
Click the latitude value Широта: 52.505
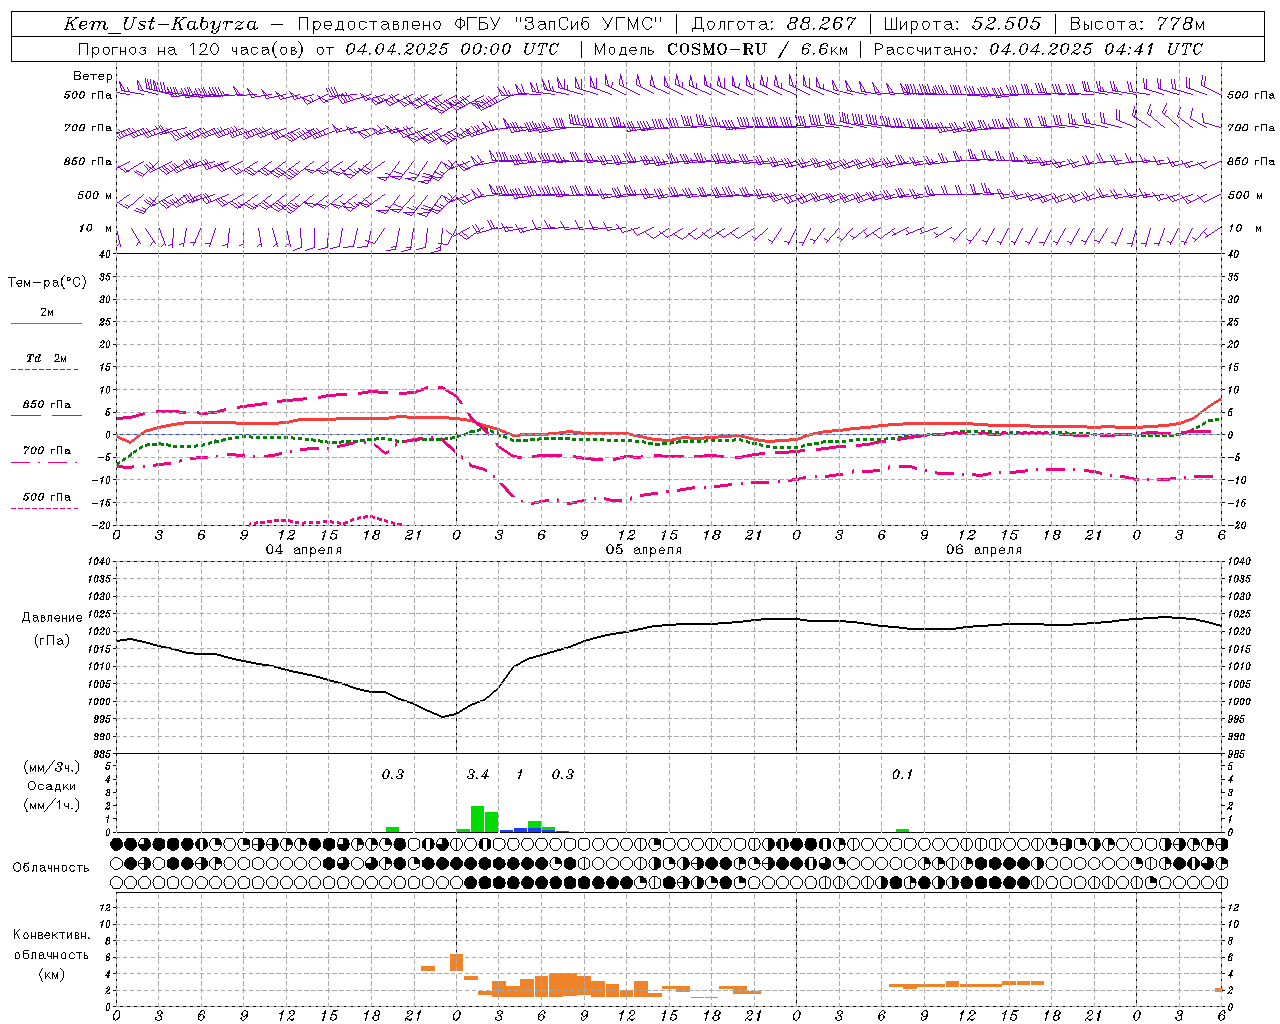962,24
